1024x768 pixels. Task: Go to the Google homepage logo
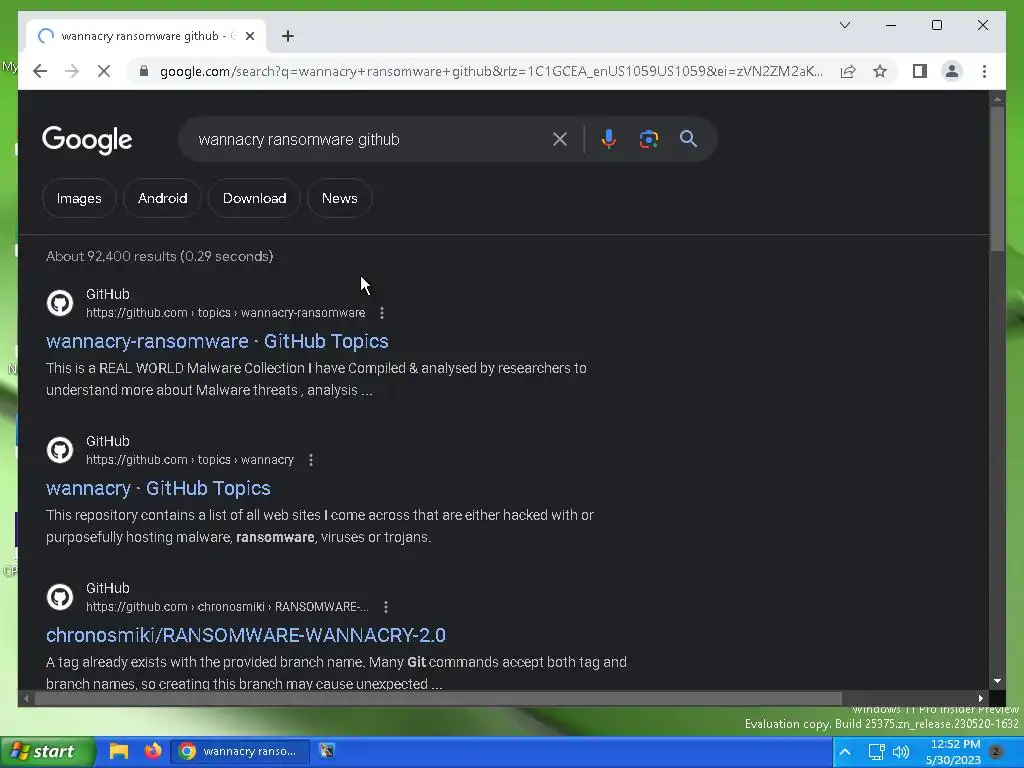(x=87, y=140)
